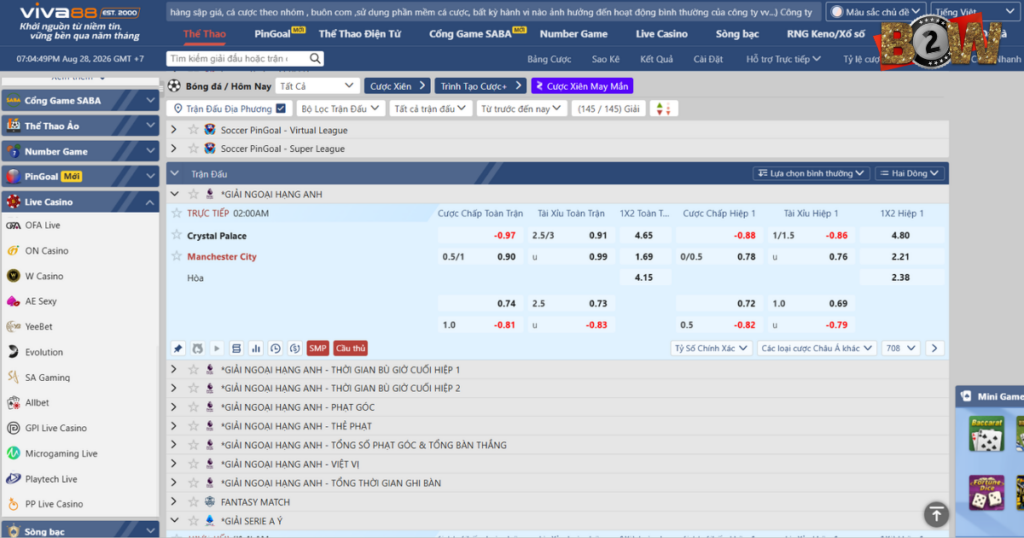Open the PinGoal top menu
This screenshot has height=538, width=1024.
pyautogui.click(x=272, y=34)
